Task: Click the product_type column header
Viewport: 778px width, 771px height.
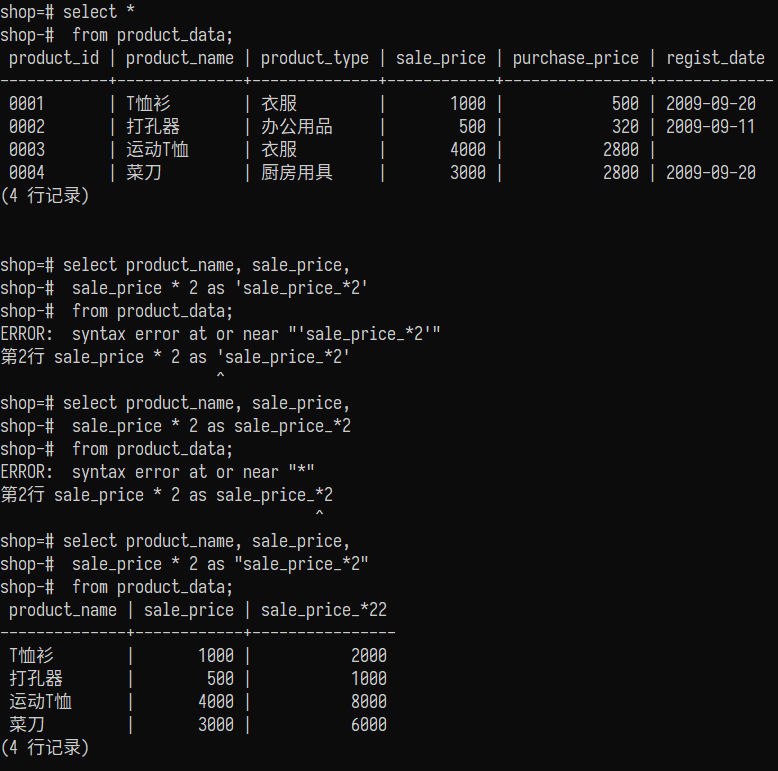Action: pyautogui.click(x=315, y=58)
